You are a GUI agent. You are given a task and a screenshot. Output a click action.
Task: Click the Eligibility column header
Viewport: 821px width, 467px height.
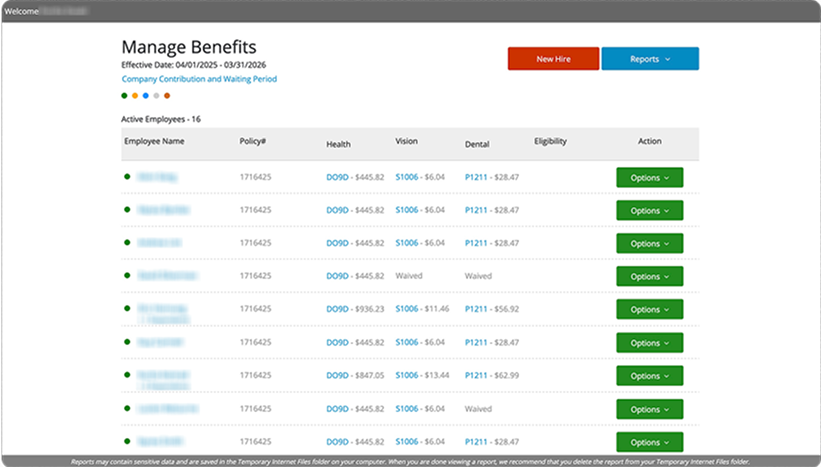(x=550, y=141)
